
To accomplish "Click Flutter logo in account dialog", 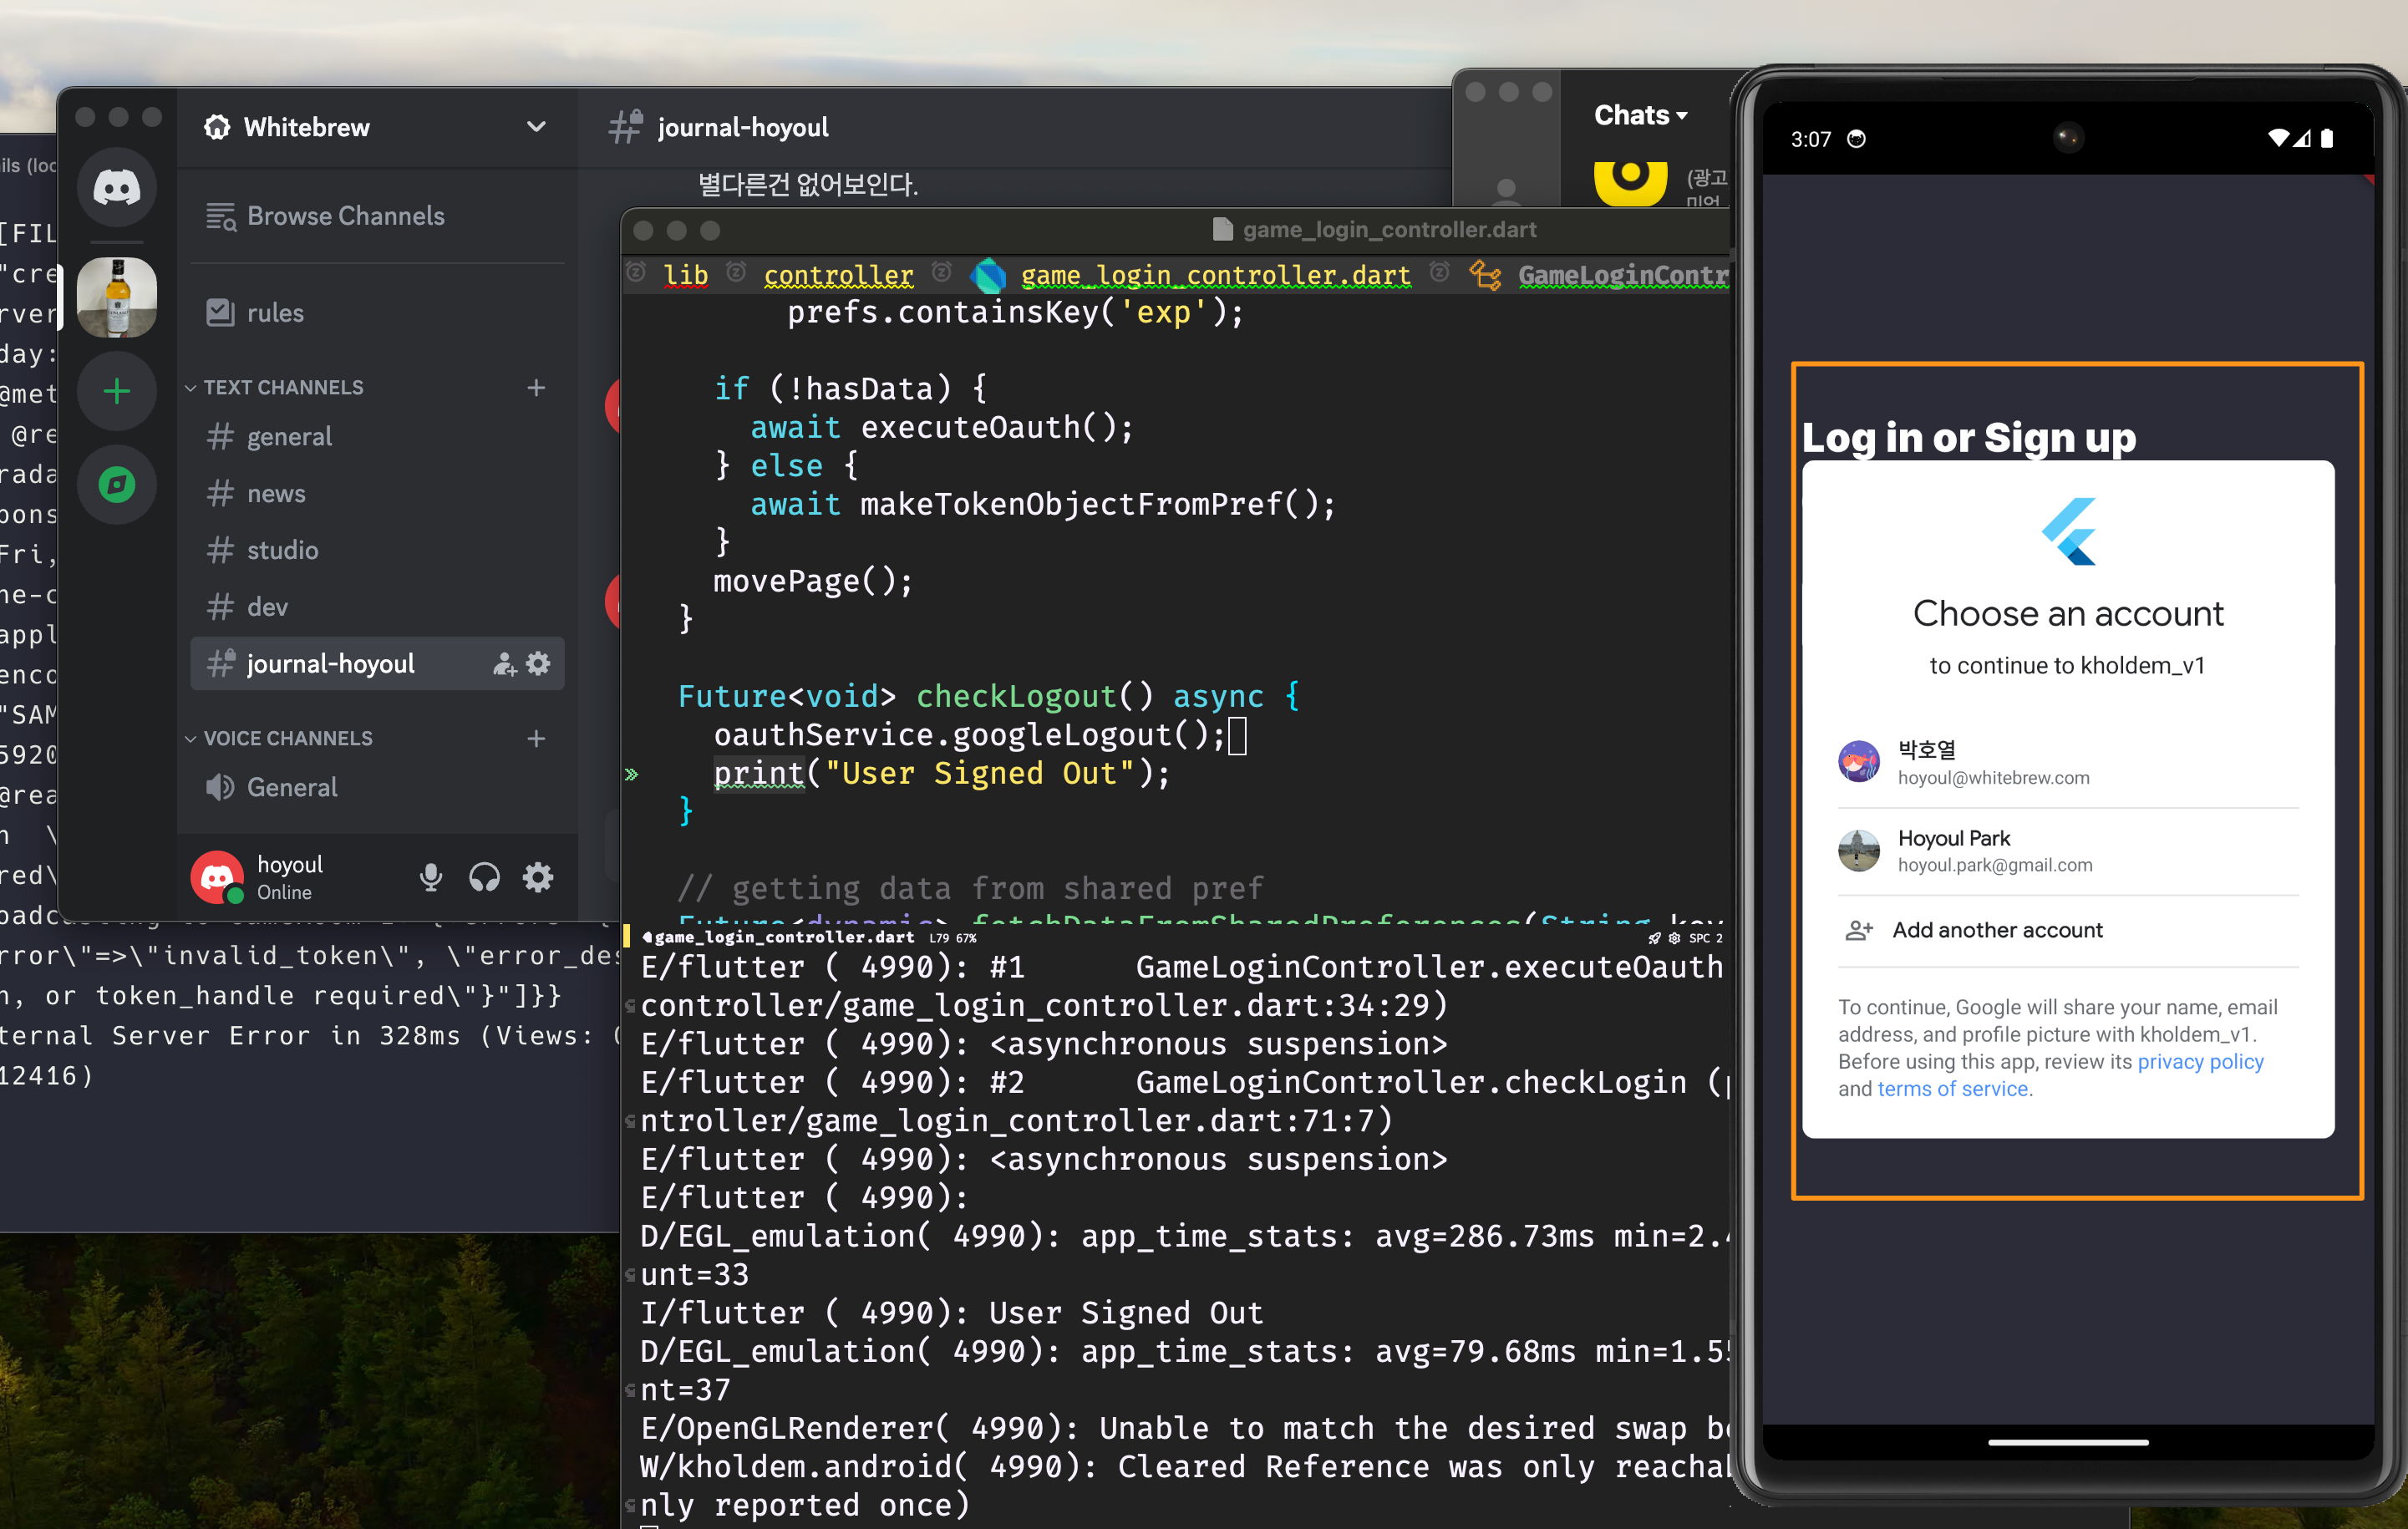I will 2068,531.
